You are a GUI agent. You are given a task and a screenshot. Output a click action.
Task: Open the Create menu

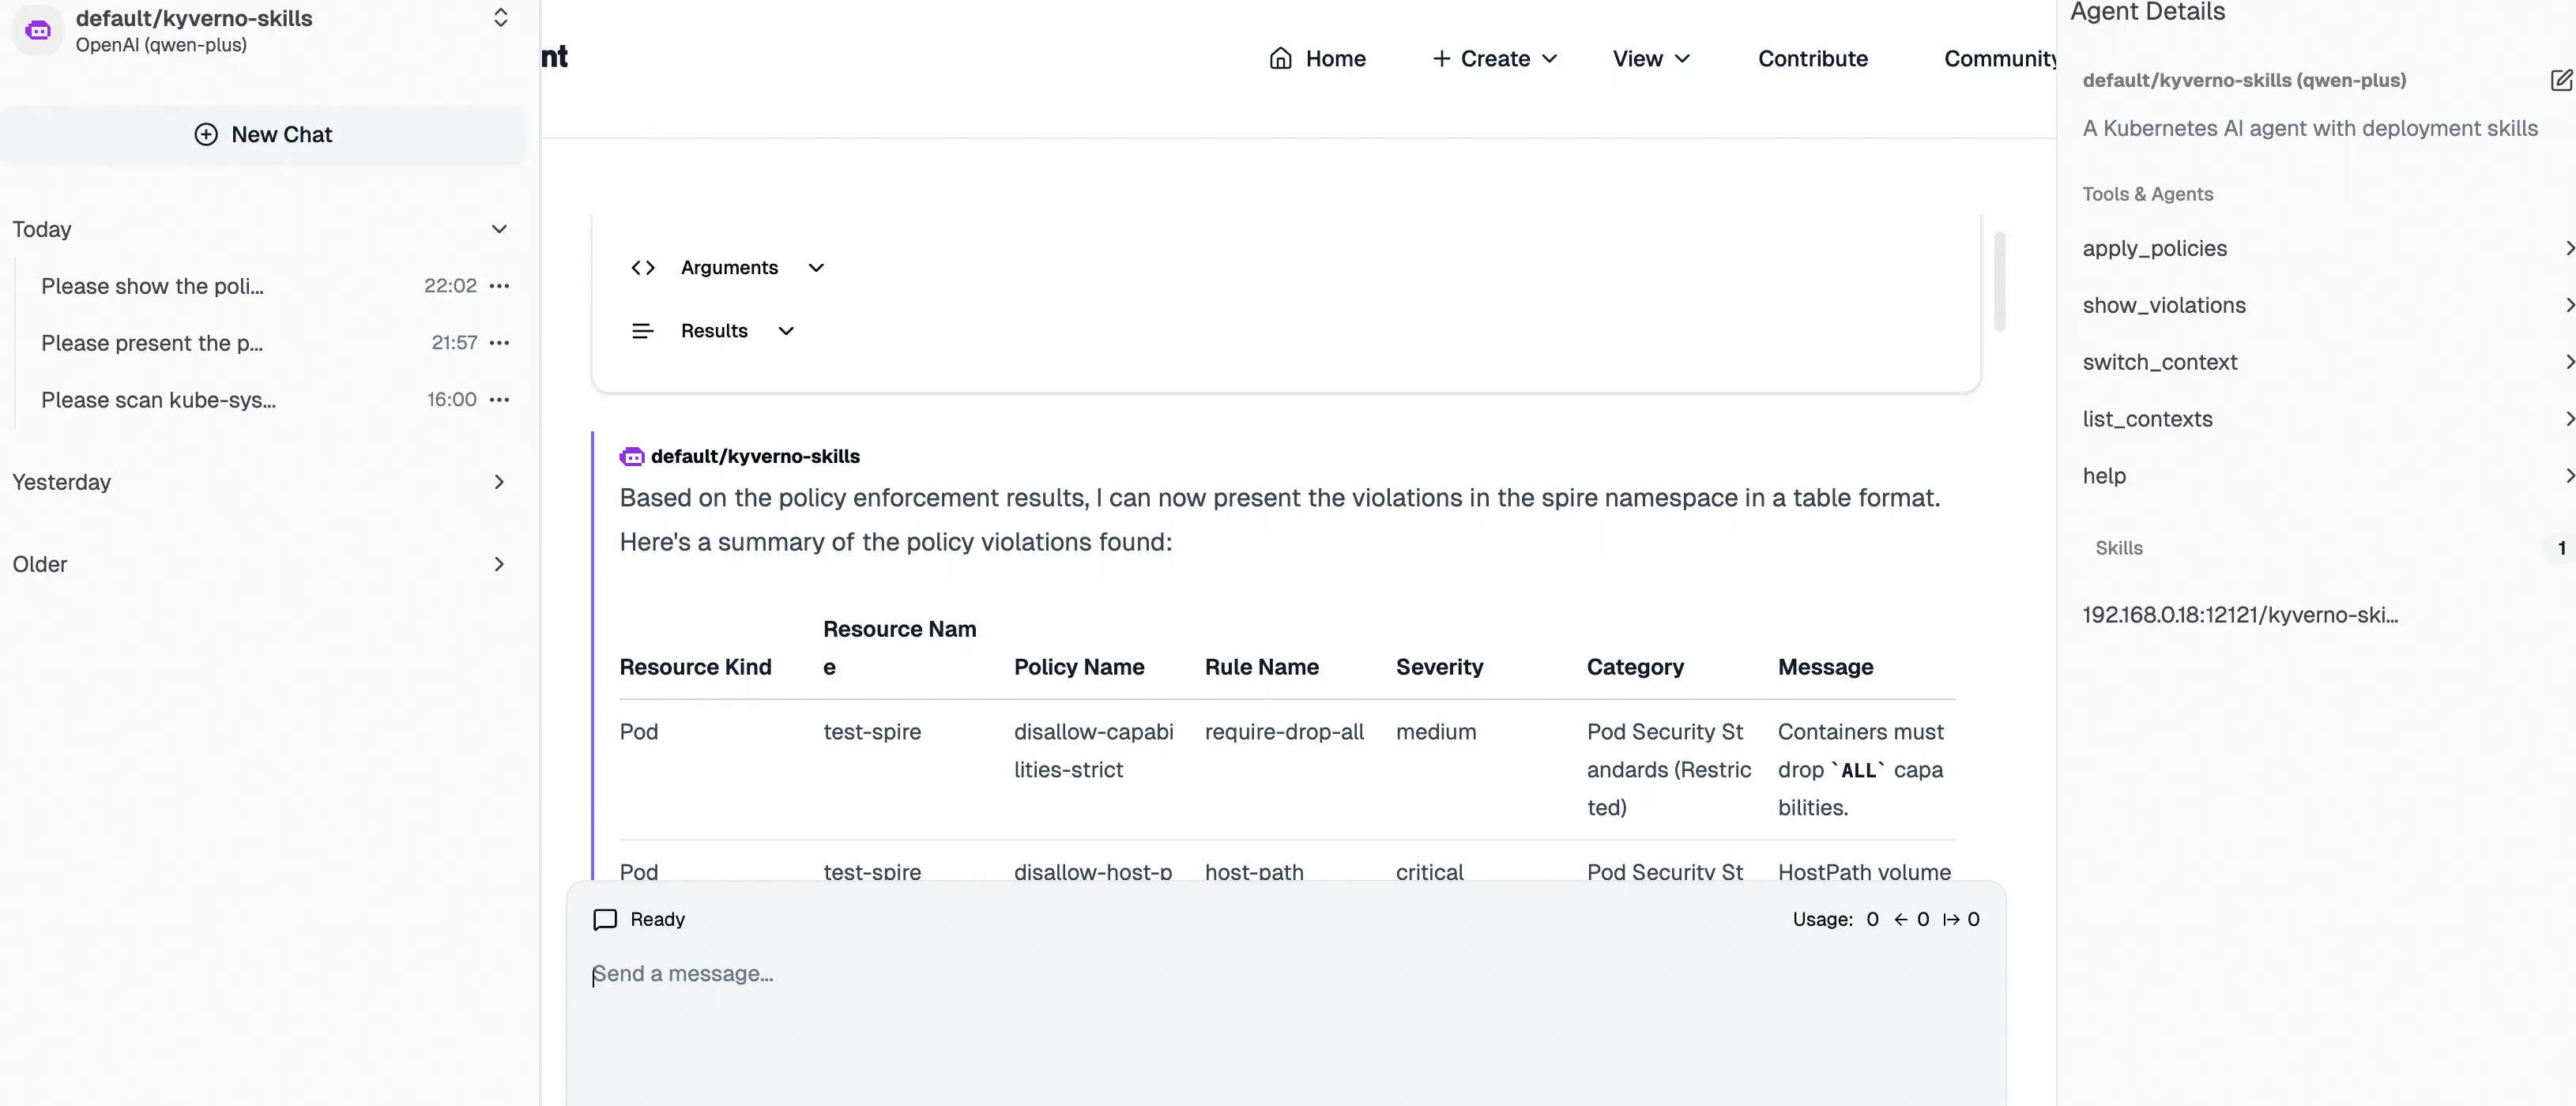click(1494, 59)
